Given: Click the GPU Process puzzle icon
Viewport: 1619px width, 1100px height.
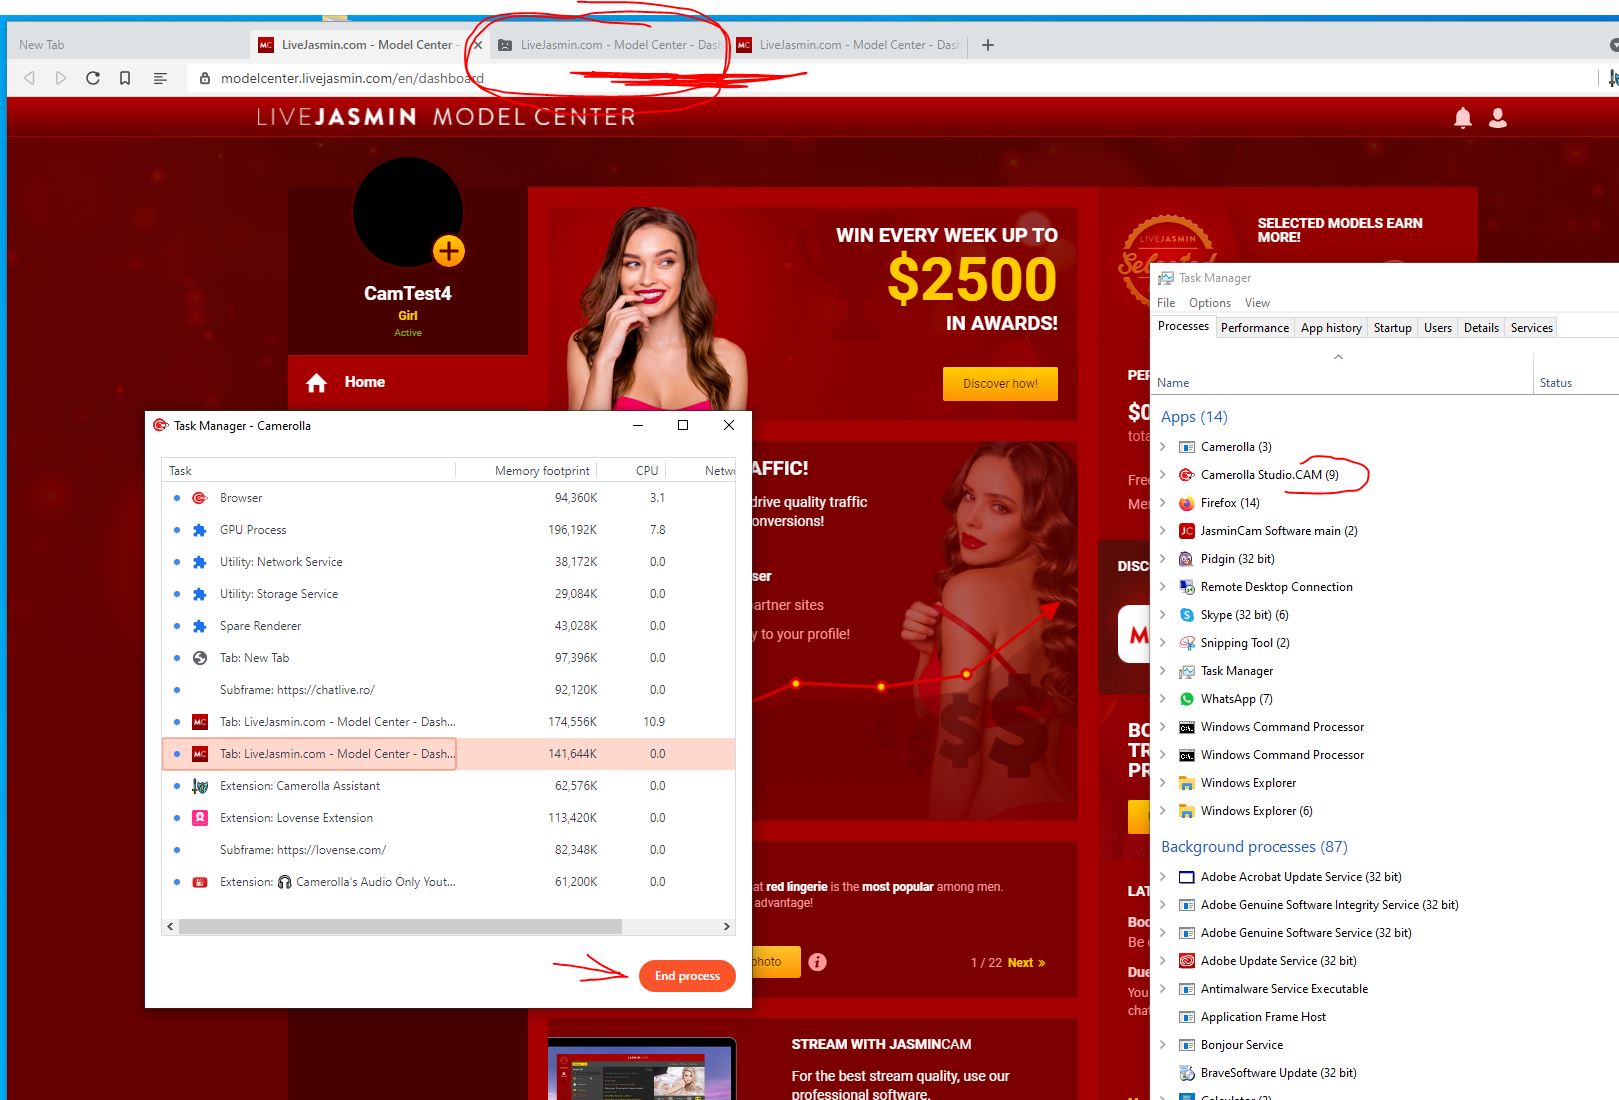Looking at the screenshot, I should click(x=200, y=530).
